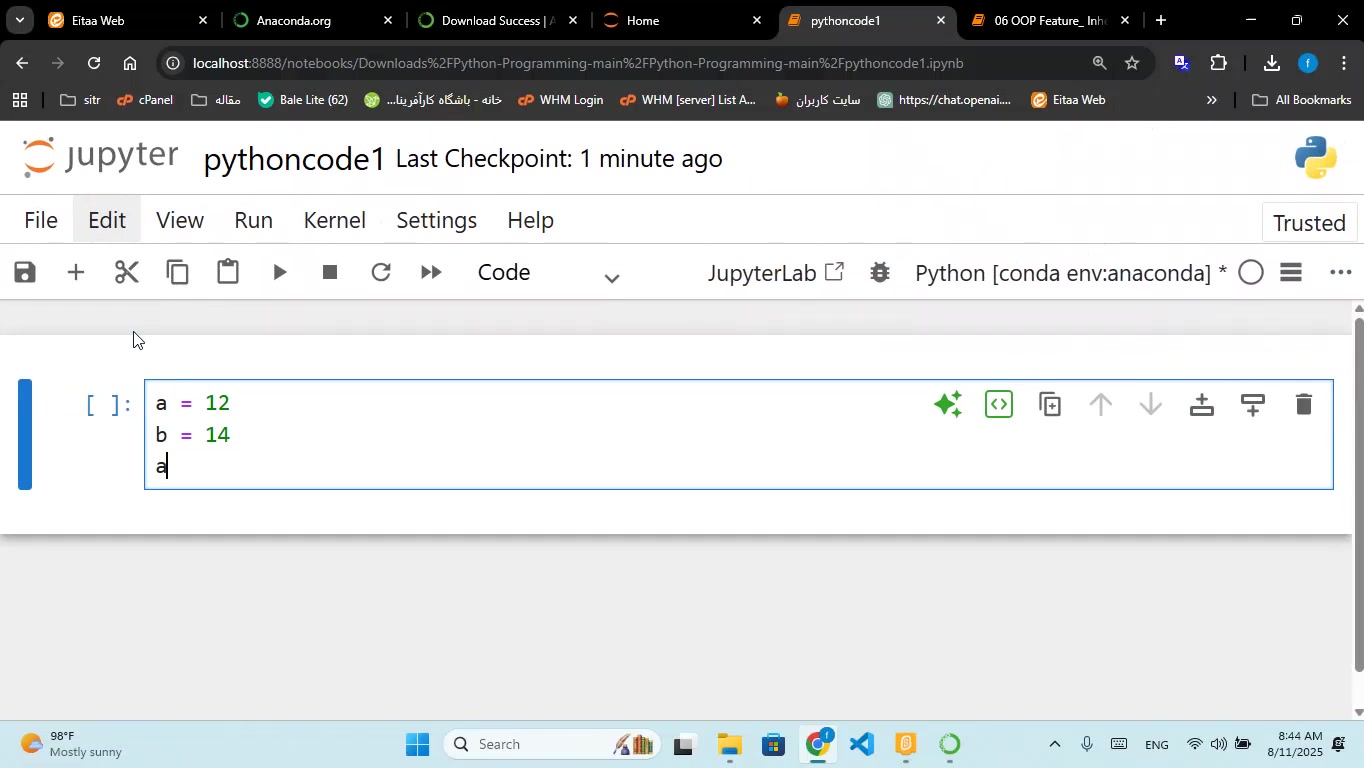Click the browser address bar URL
Image resolution: width=1364 pixels, height=768 pixels.
pos(578,63)
